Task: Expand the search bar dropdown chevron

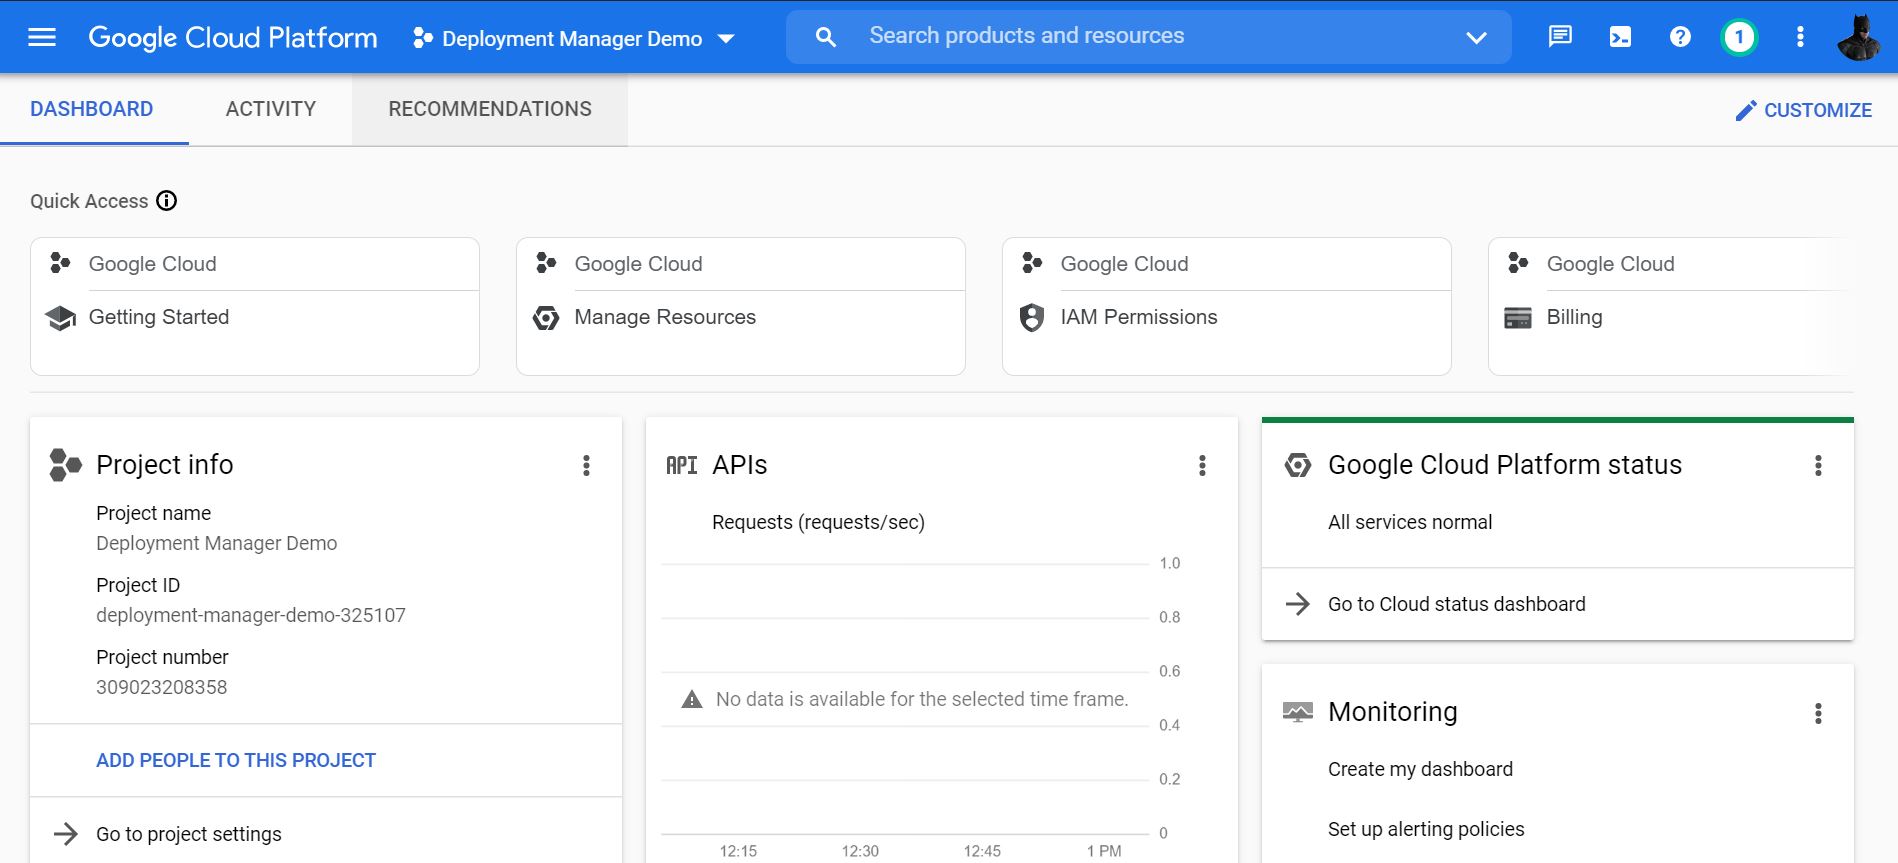Action: pos(1476,37)
